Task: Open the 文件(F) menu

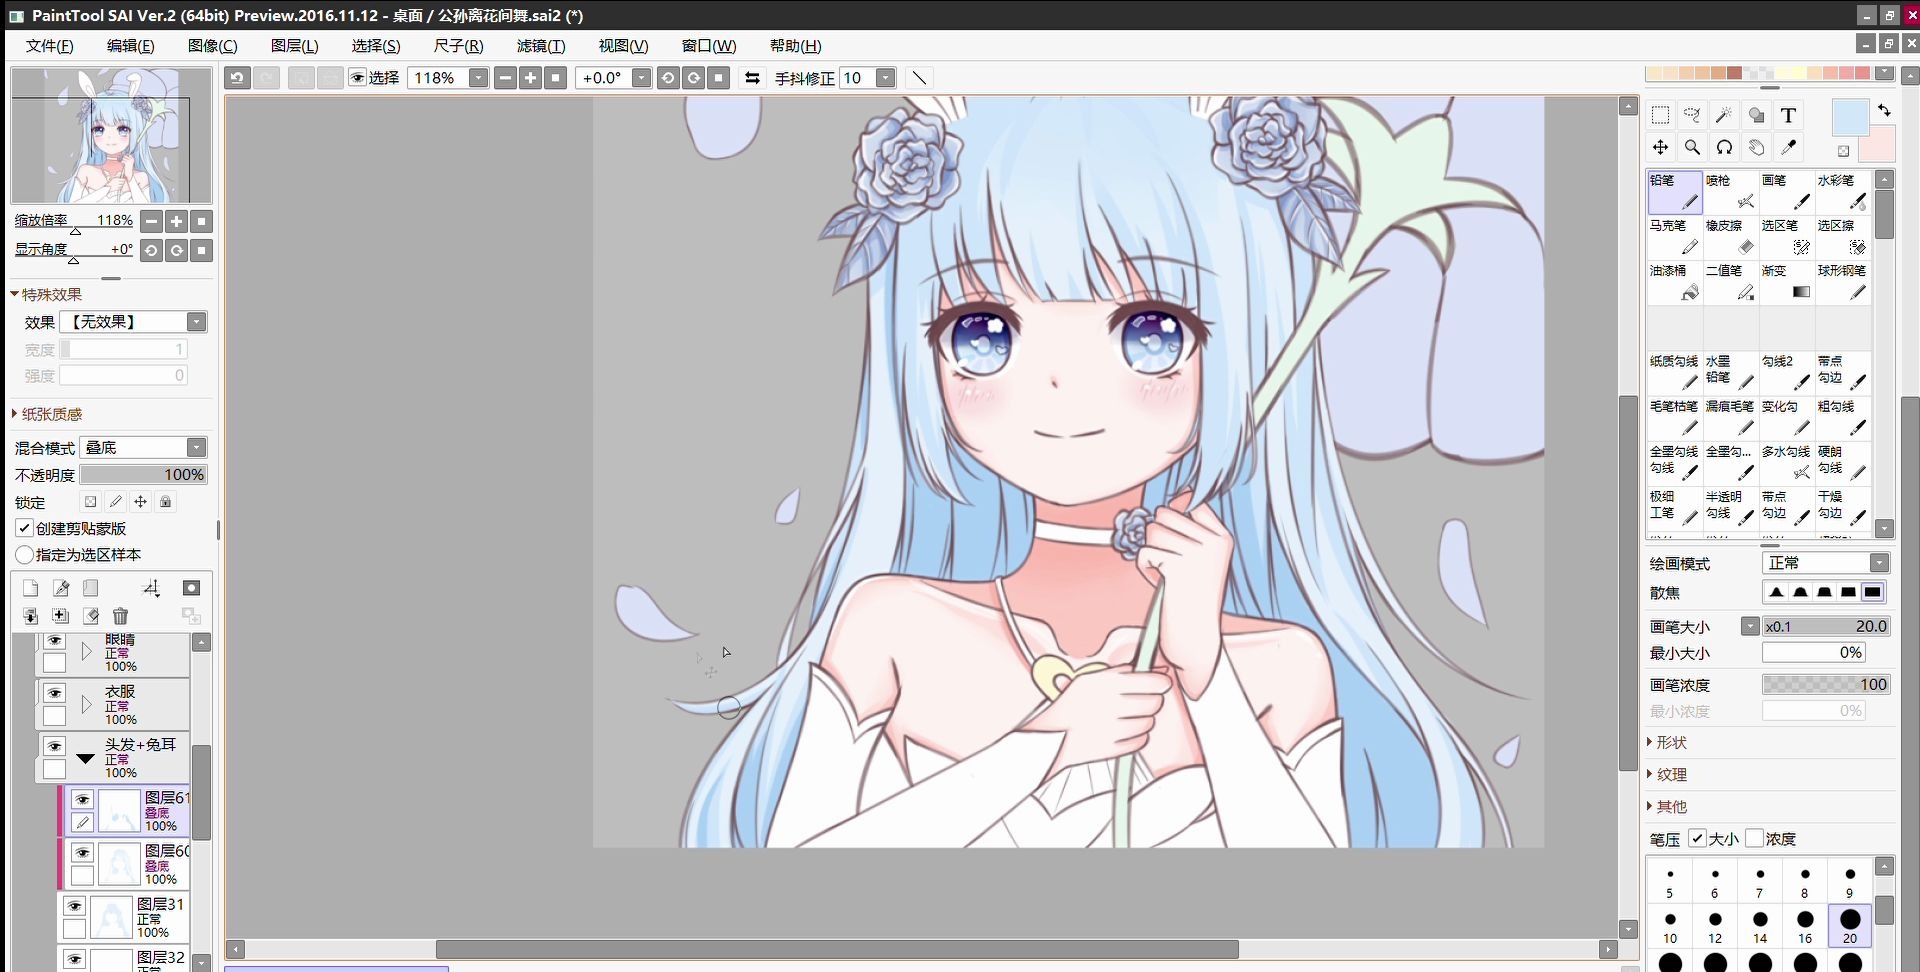Action: pyautogui.click(x=49, y=46)
